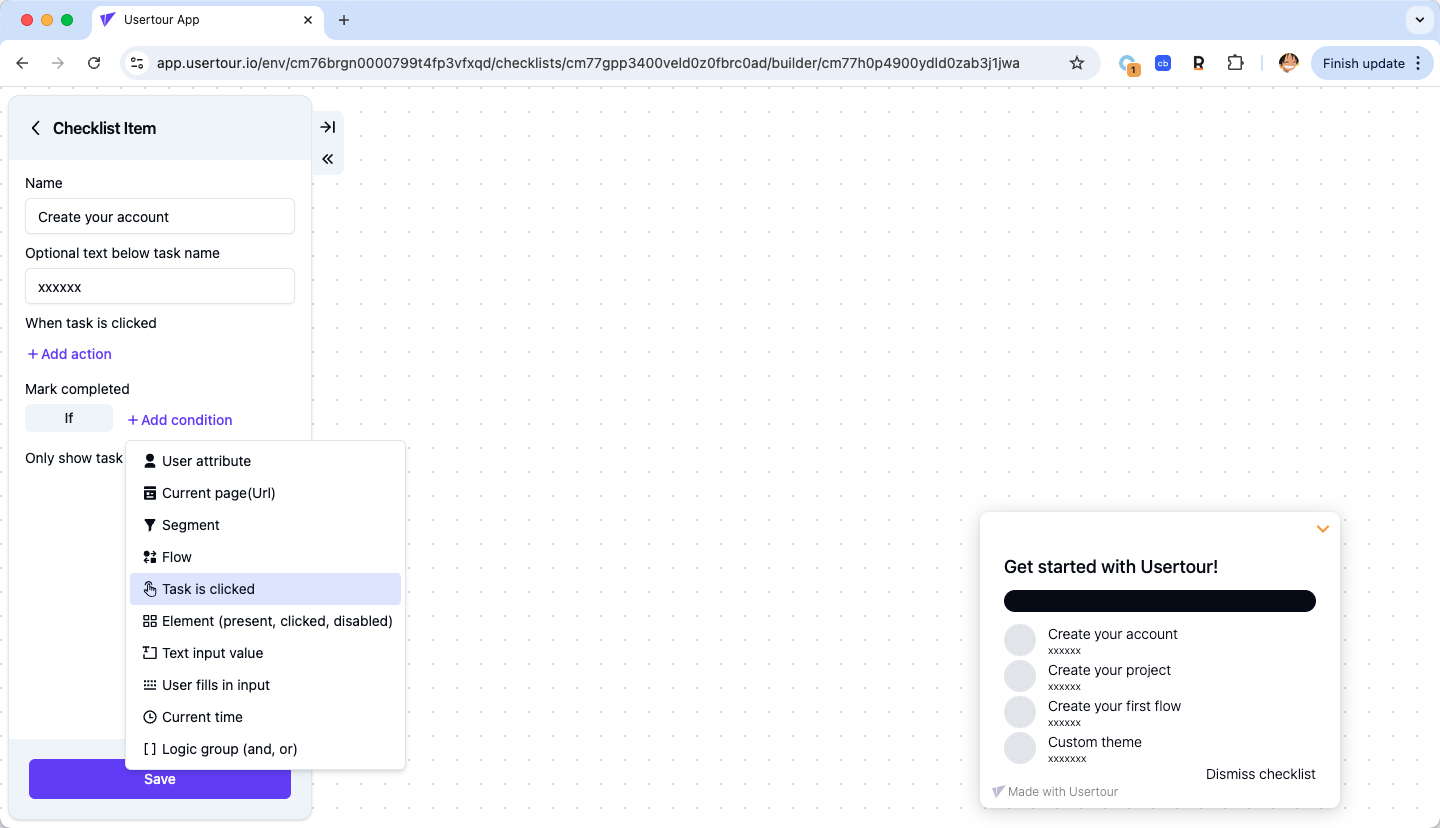The image size is (1440, 828).
Task: Toggle Create your first flow task circle
Action: [1020, 712]
